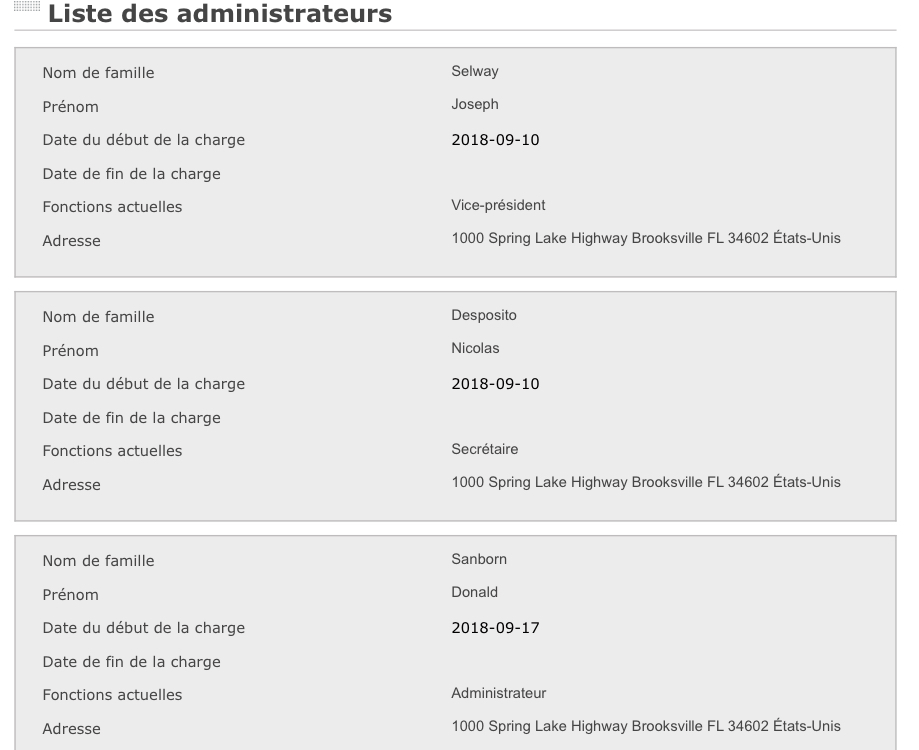Click 'Nom de famille' label in Sanborn's card

click(98, 561)
